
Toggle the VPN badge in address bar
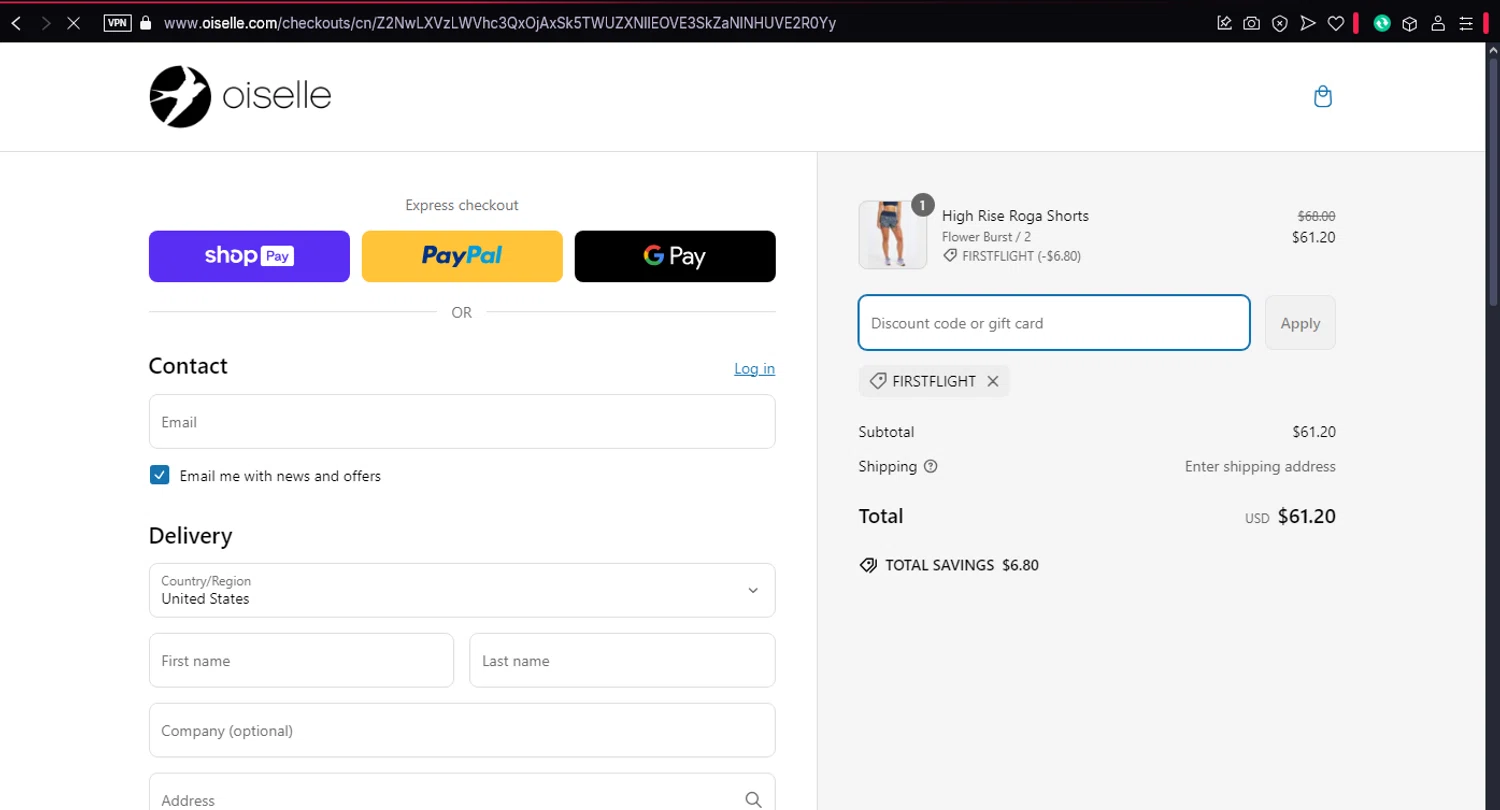click(117, 22)
